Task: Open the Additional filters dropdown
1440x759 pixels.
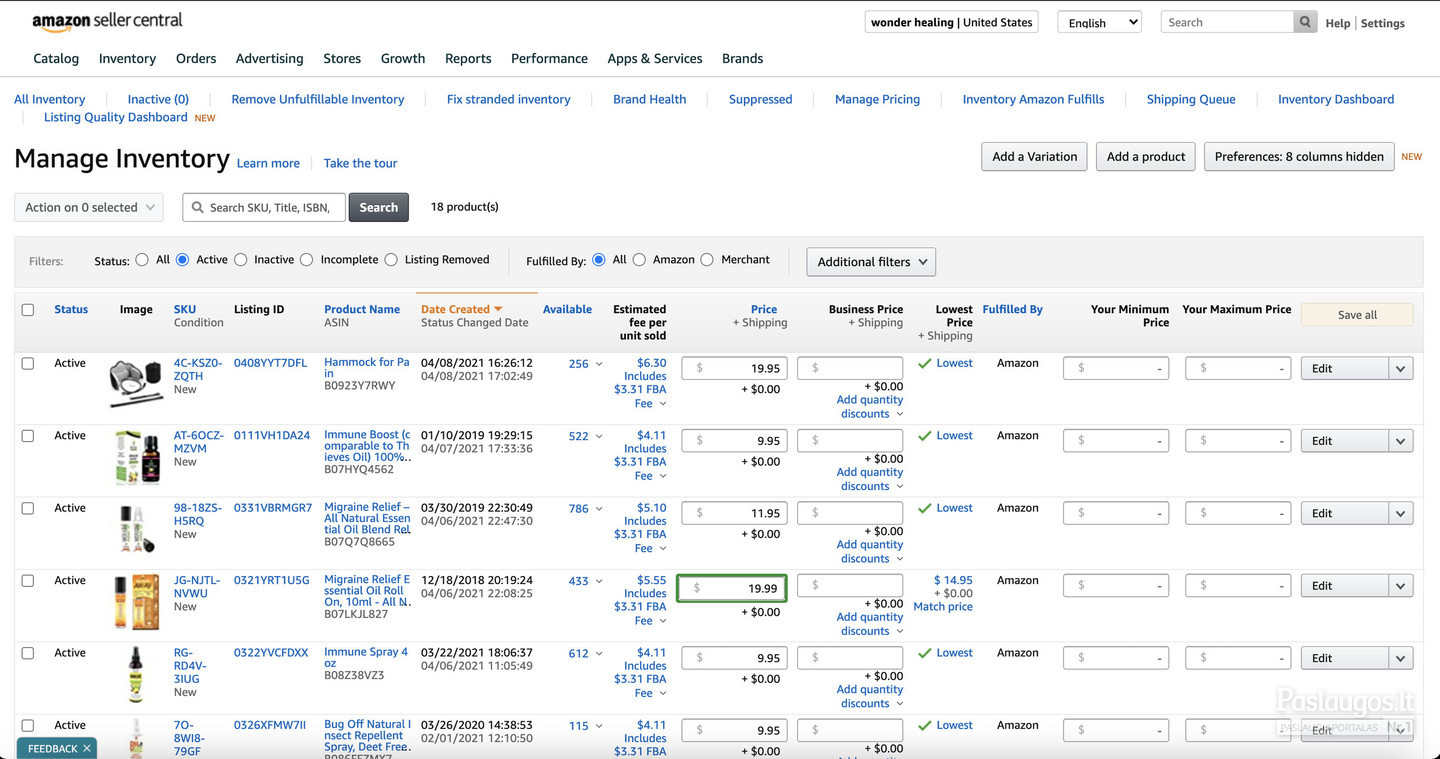Action: pyautogui.click(x=871, y=262)
